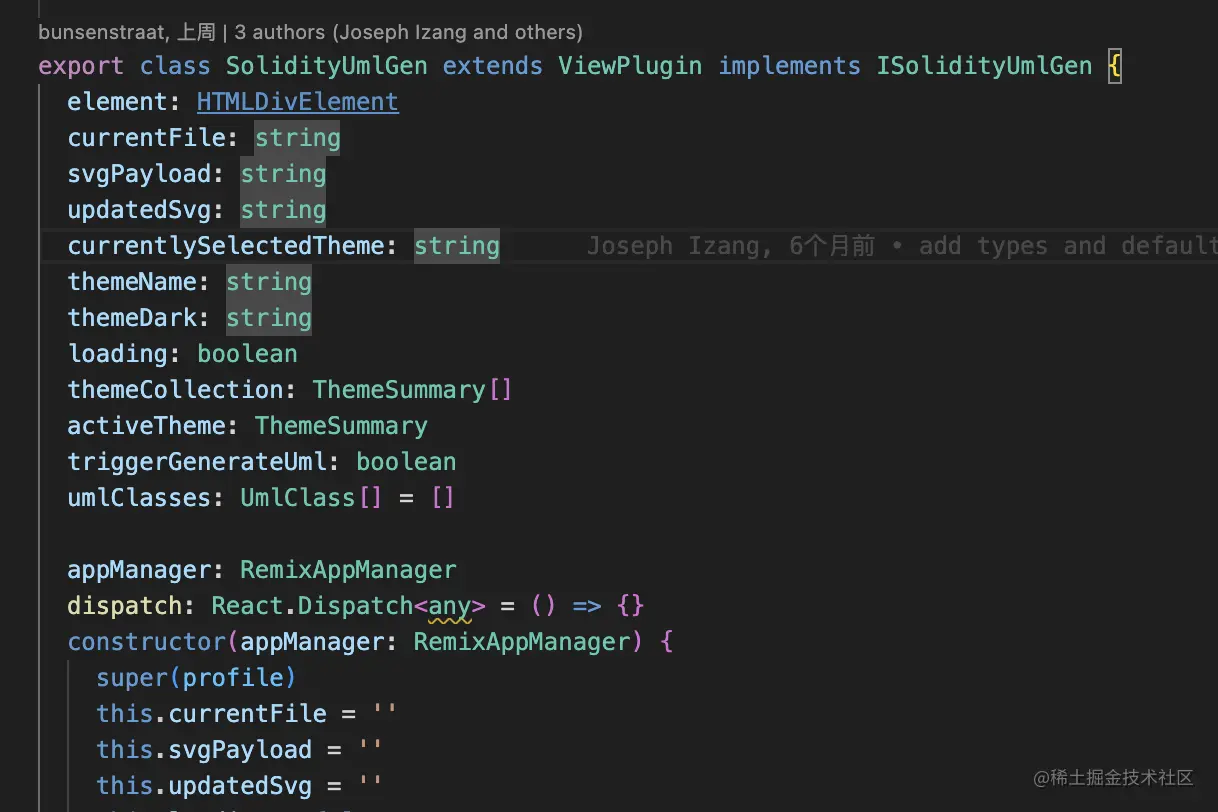This screenshot has width=1218, height=812.
Task: Click this.updatedSvg in the constructor
Action: tap(204, 786)
